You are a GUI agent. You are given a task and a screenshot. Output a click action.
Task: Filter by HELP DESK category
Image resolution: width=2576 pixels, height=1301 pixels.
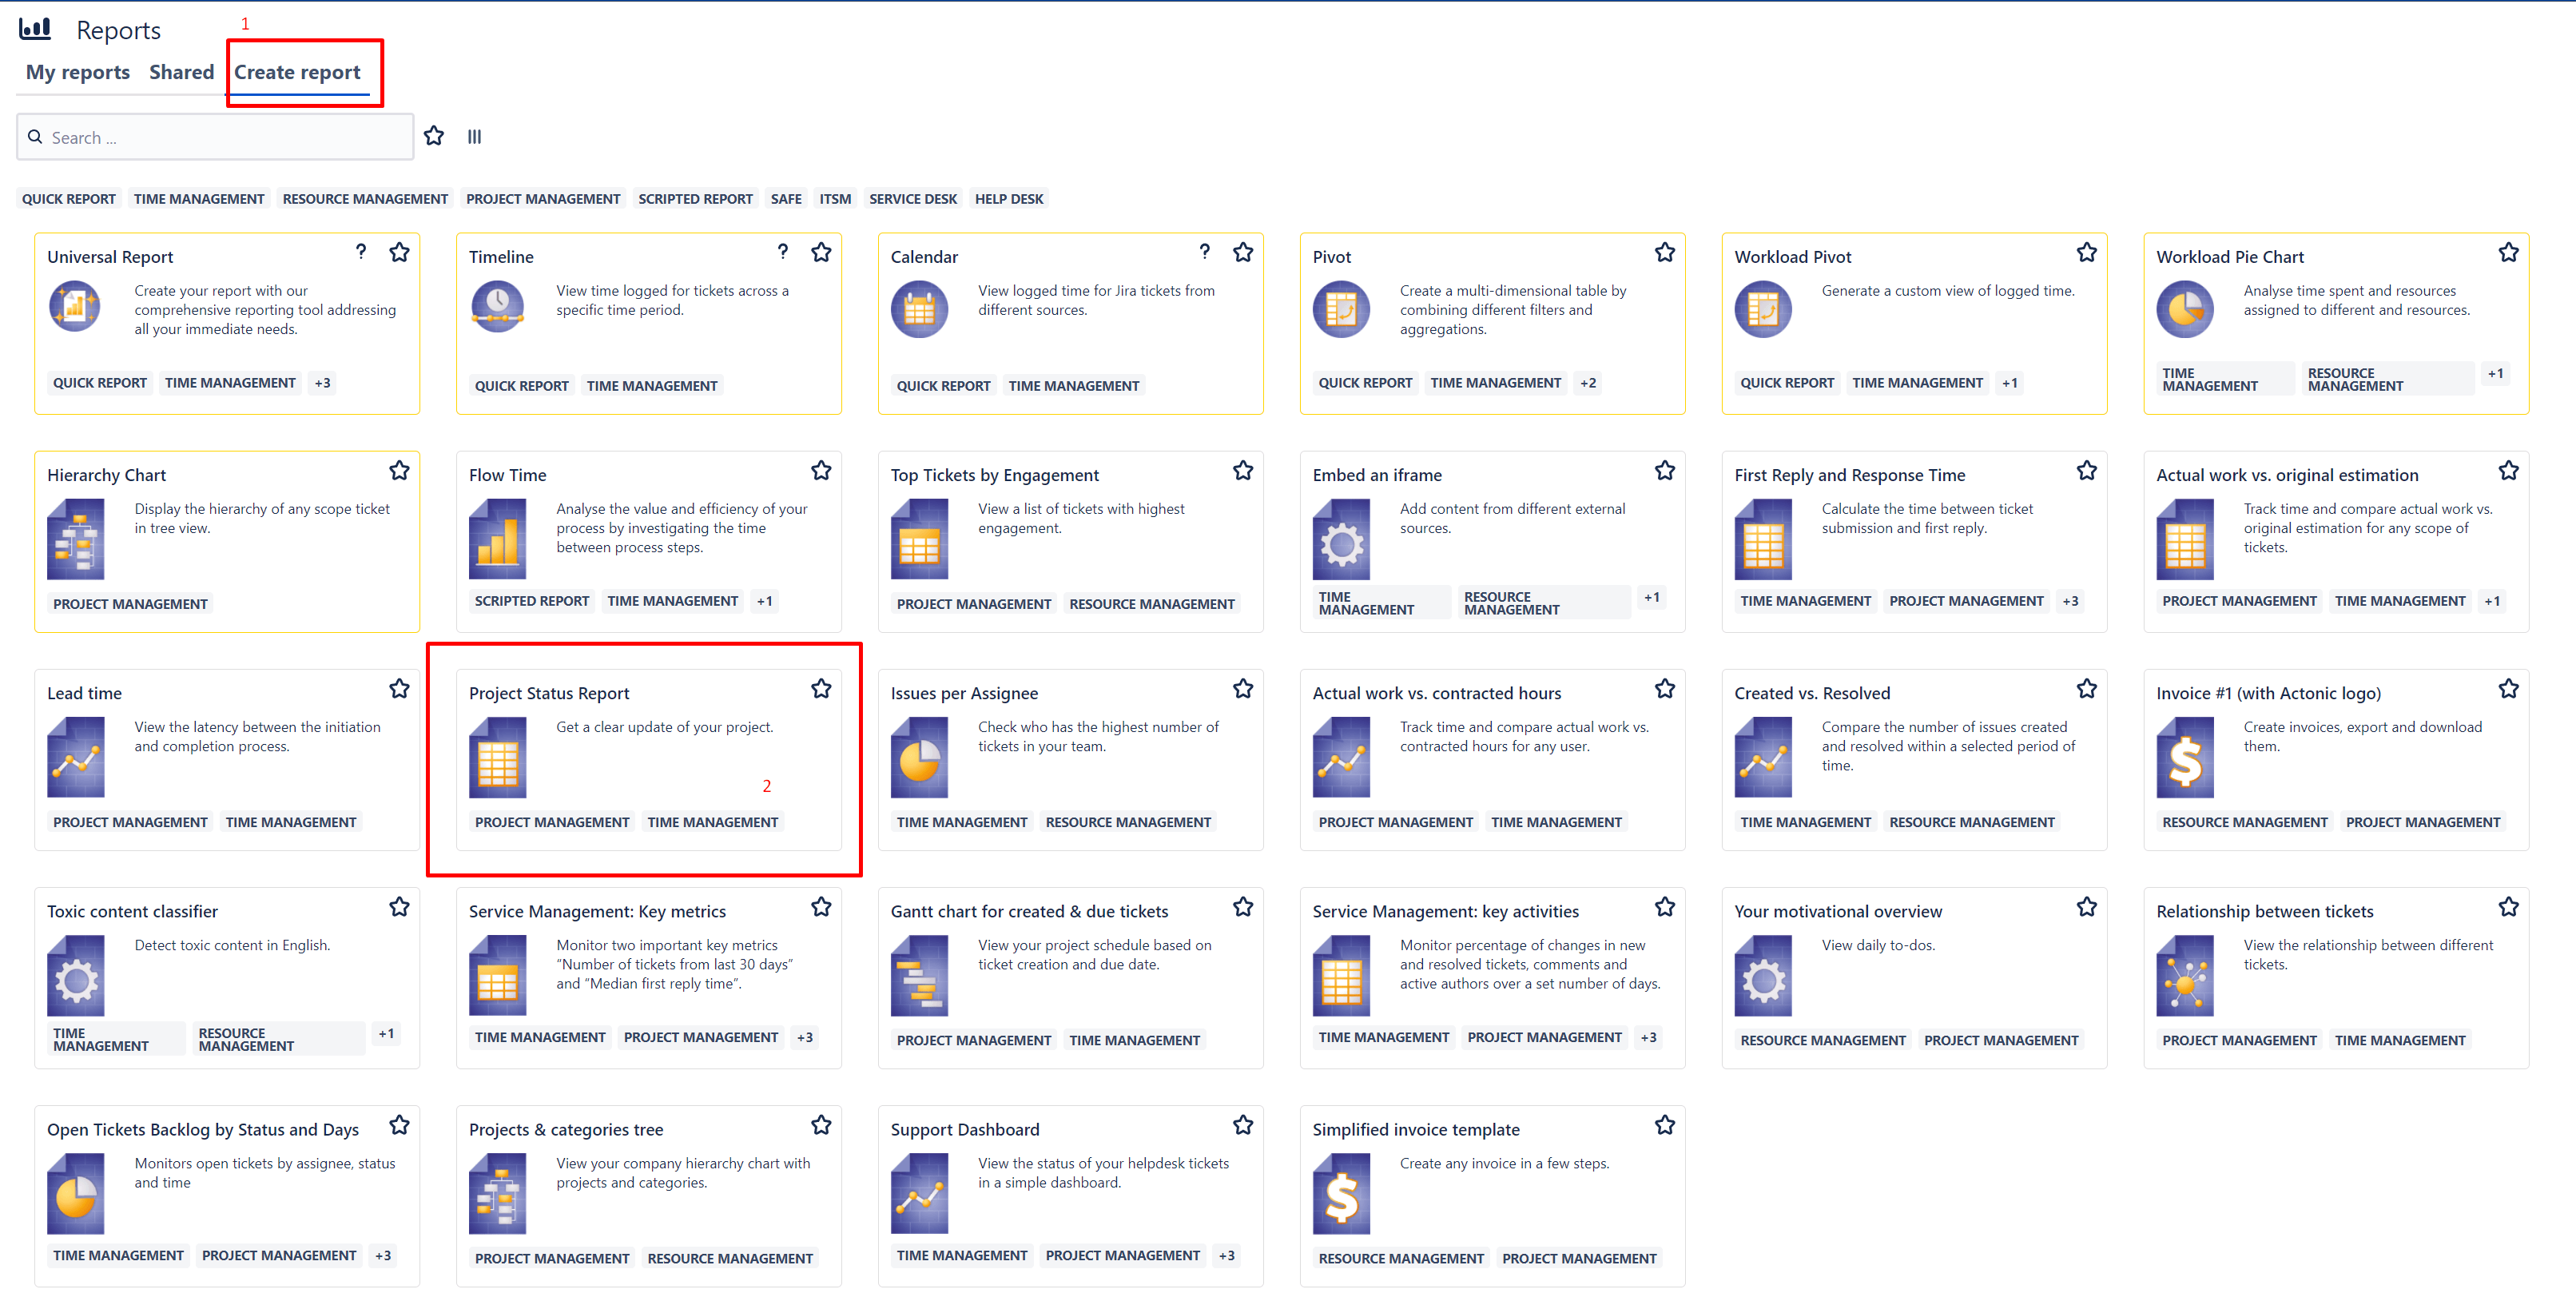1009,199
